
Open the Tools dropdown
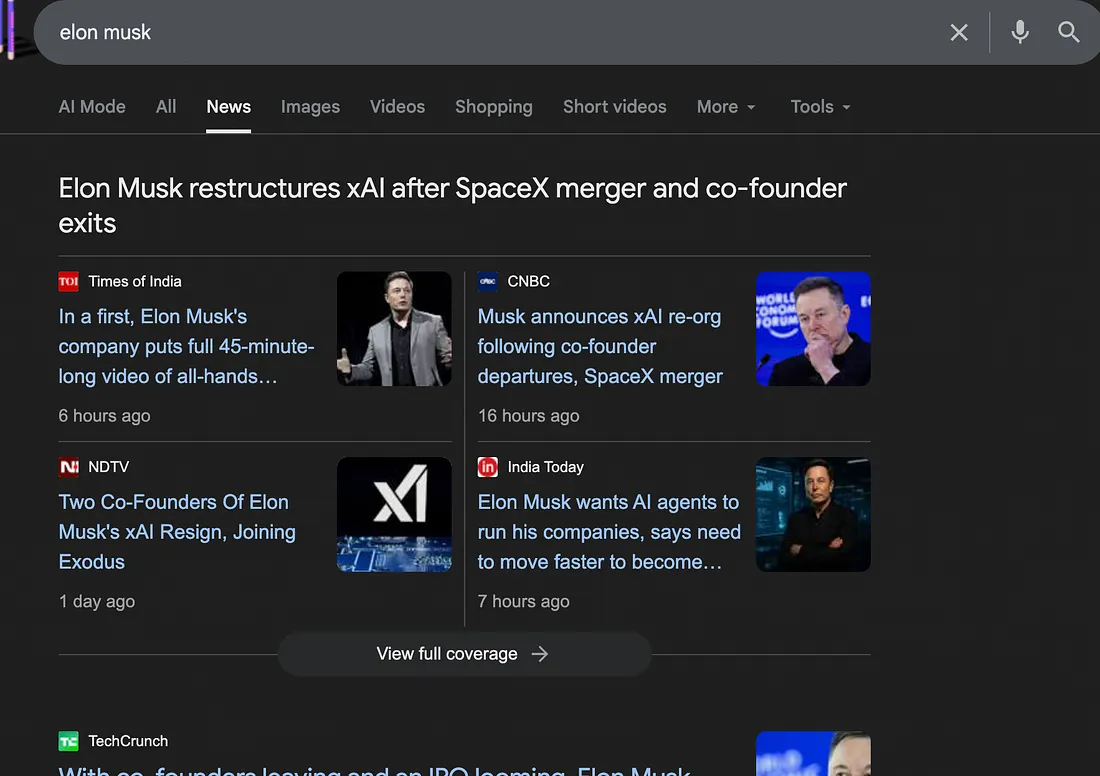tap(819, 107)
